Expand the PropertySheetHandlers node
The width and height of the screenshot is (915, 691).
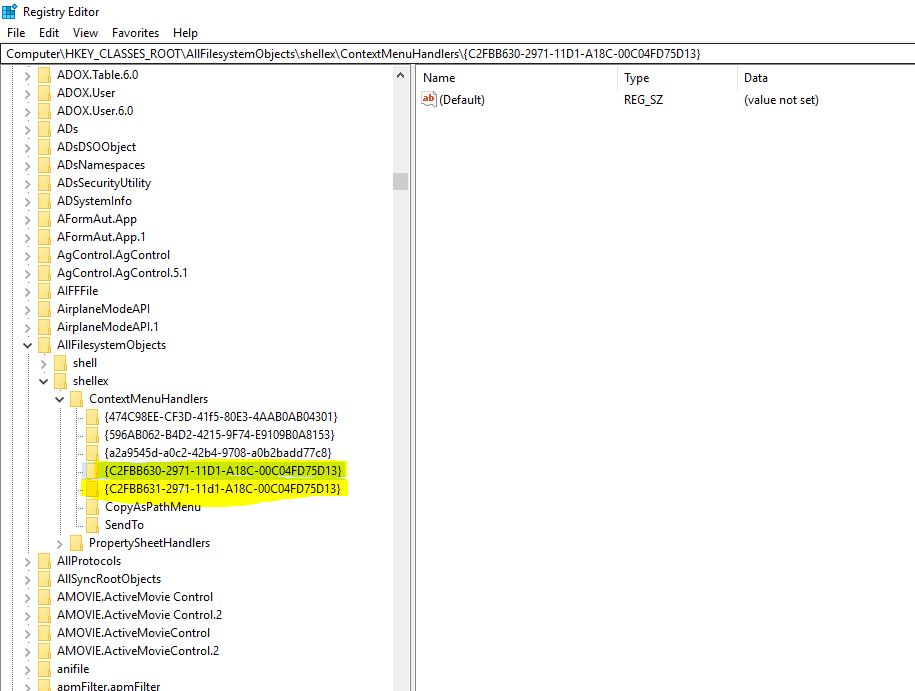tap(59, 543)
